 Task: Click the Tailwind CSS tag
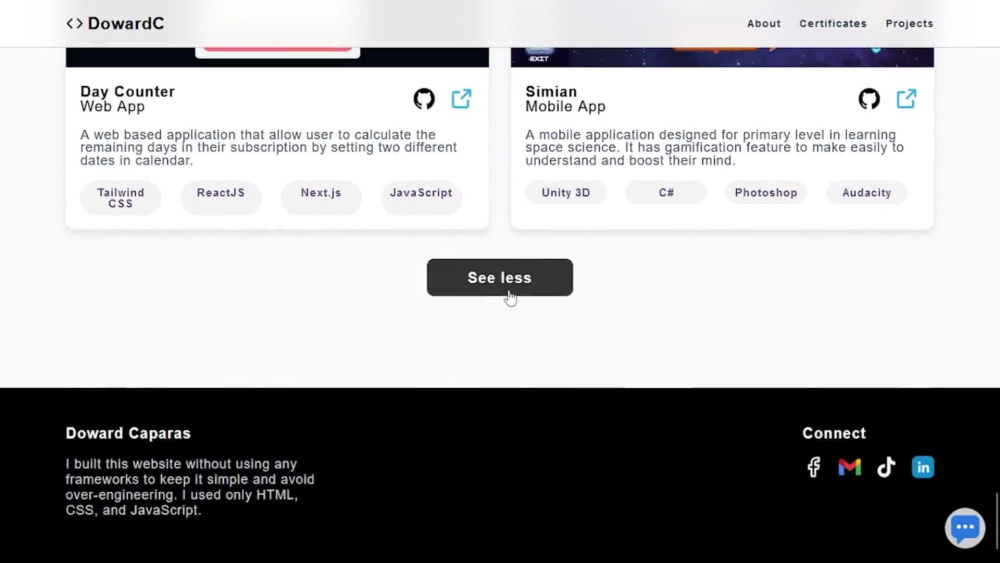point(121,198)
